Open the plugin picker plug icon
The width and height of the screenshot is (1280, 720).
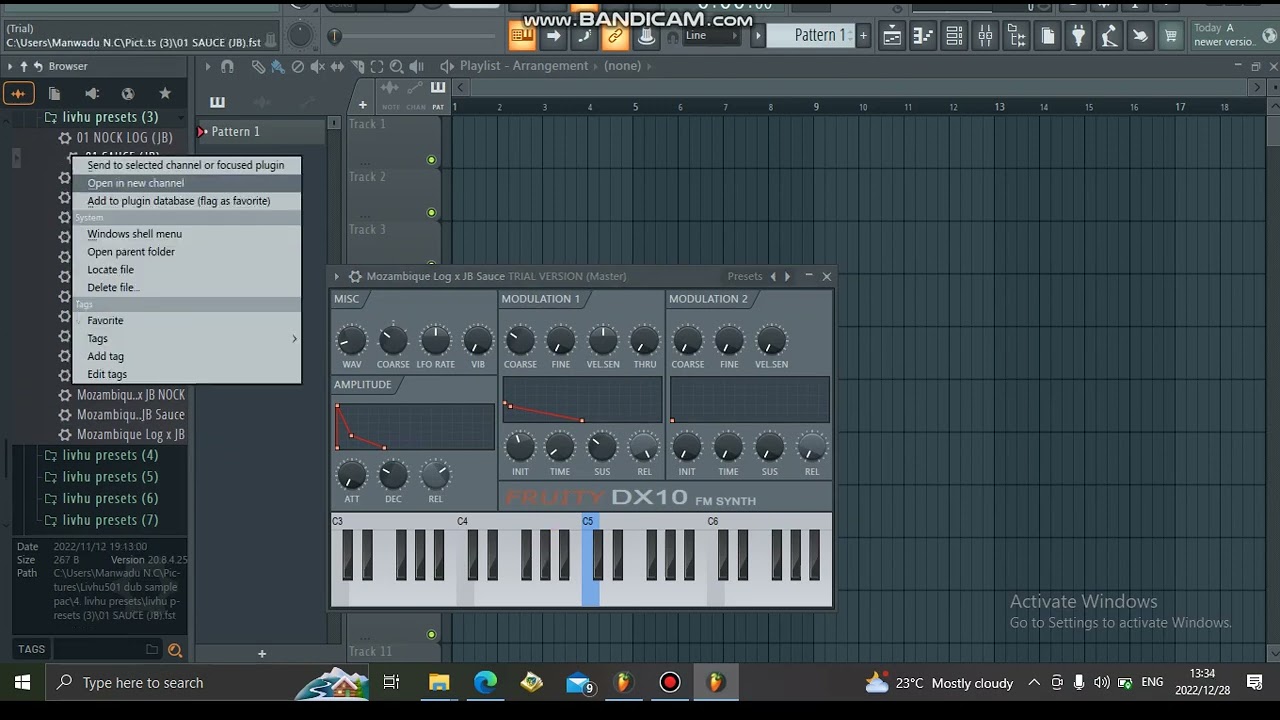click(x=1078, y=37)
